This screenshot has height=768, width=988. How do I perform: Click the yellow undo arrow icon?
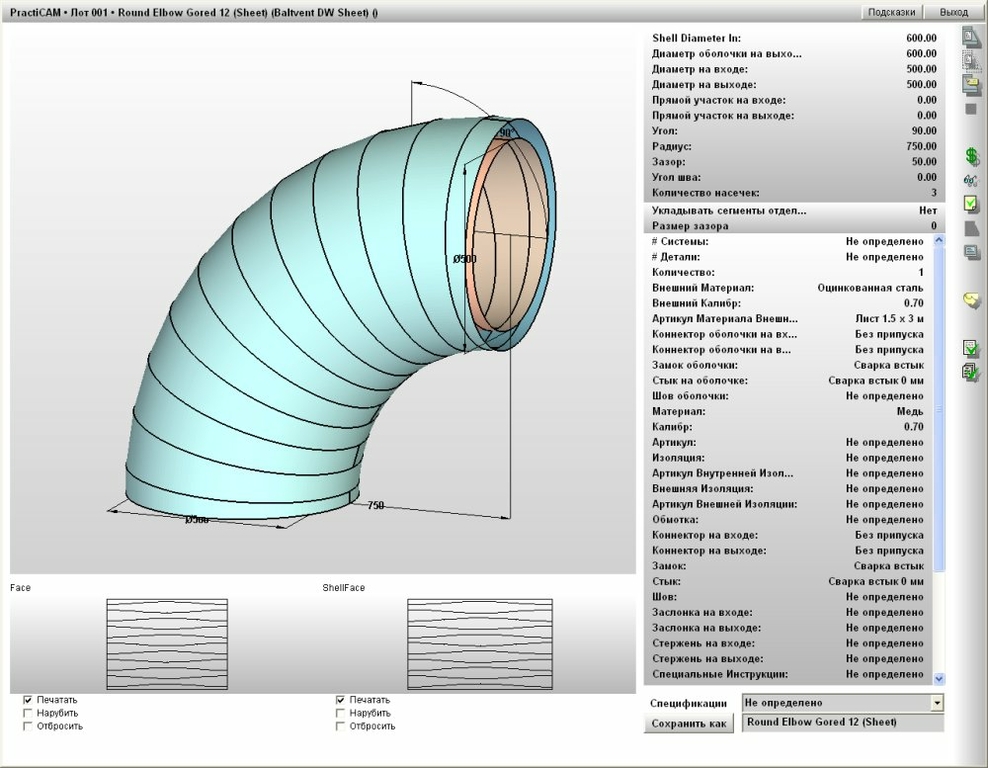click(x=971, y=300)
